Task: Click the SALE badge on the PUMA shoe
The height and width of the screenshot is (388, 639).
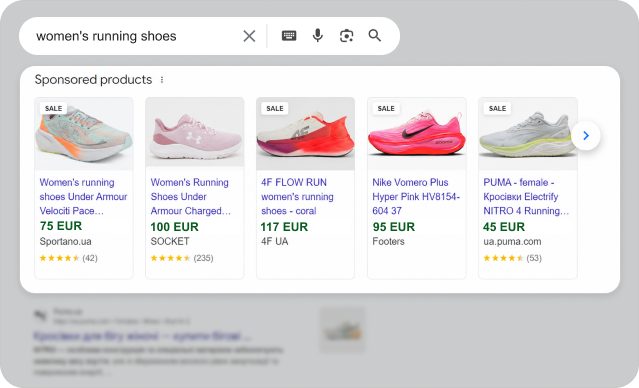Action: (x=497, y=108)
